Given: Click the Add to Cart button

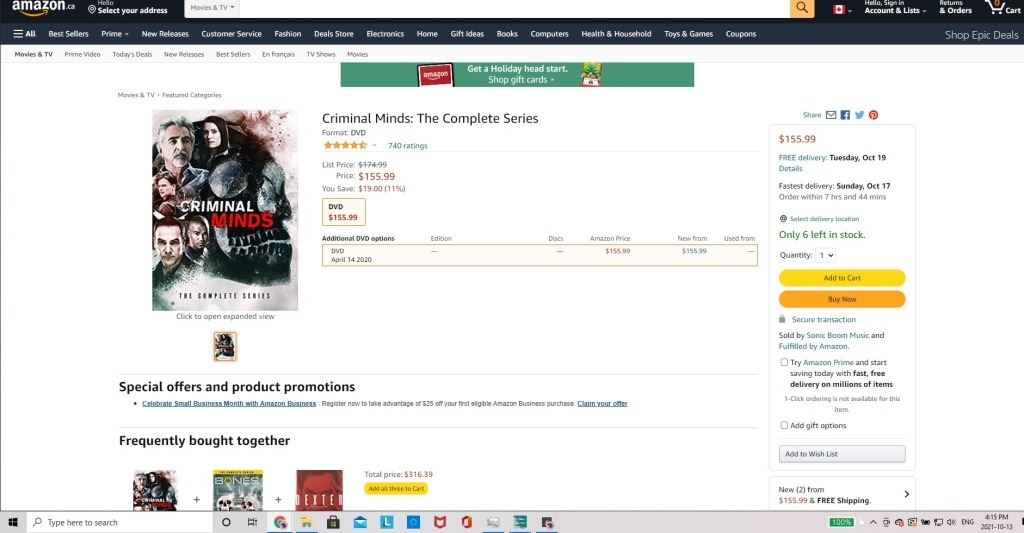Looking at the screenshot, I should pyautogui.click(x=842, y=278).
